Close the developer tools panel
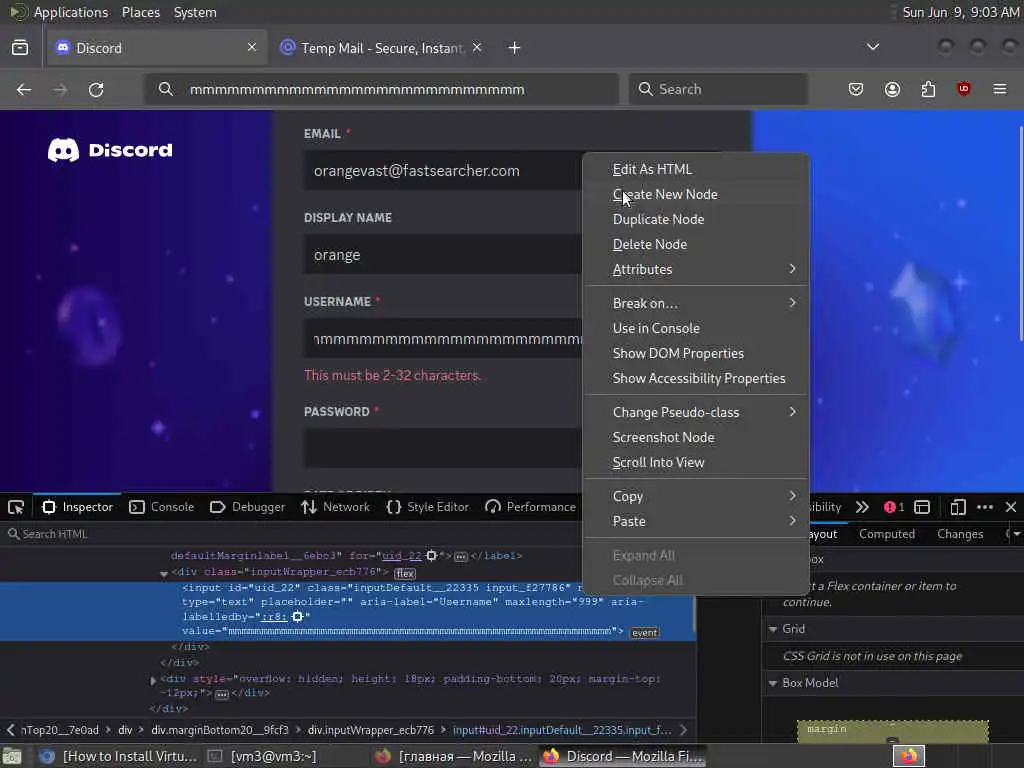 click(x=1011, y=507)
